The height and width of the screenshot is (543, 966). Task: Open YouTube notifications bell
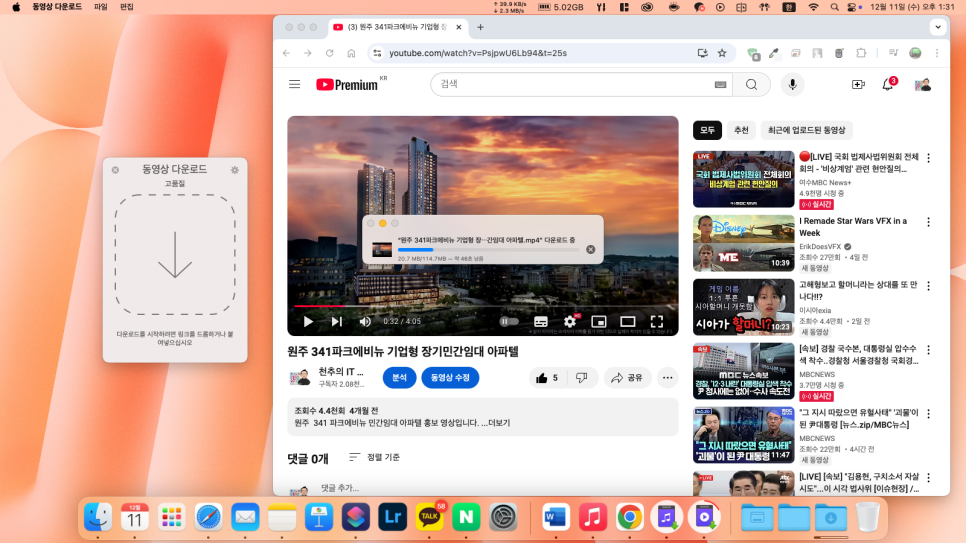[888, 84]
